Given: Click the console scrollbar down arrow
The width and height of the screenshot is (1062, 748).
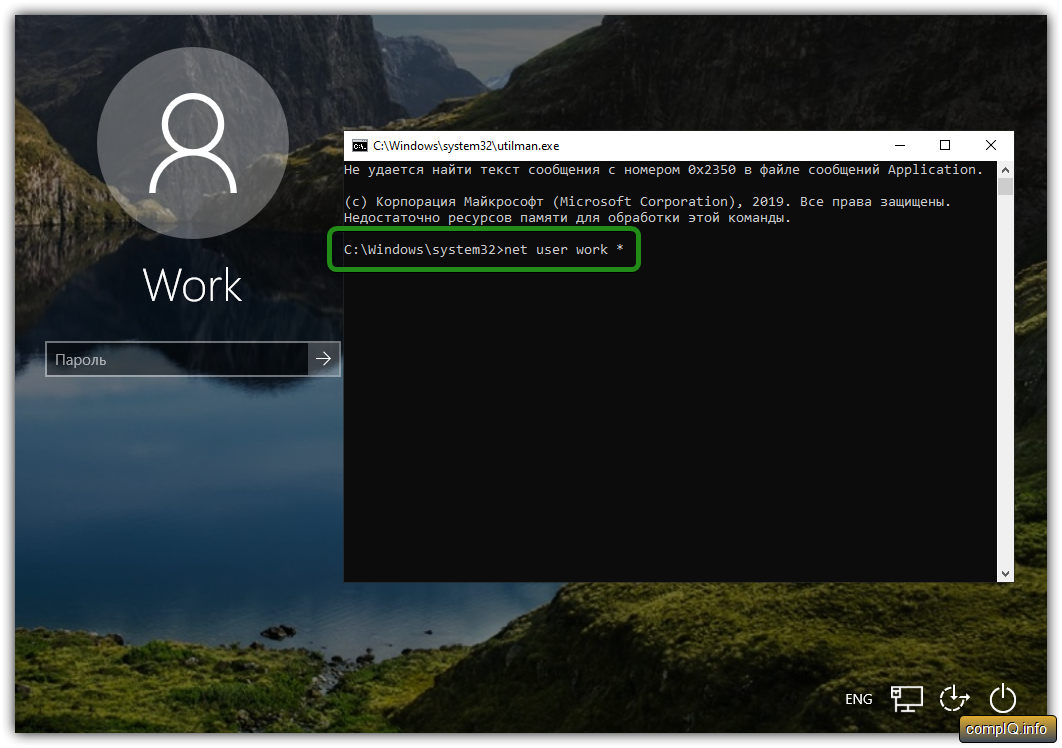Looking at the screenshot, I should (x=1005, y=573).
